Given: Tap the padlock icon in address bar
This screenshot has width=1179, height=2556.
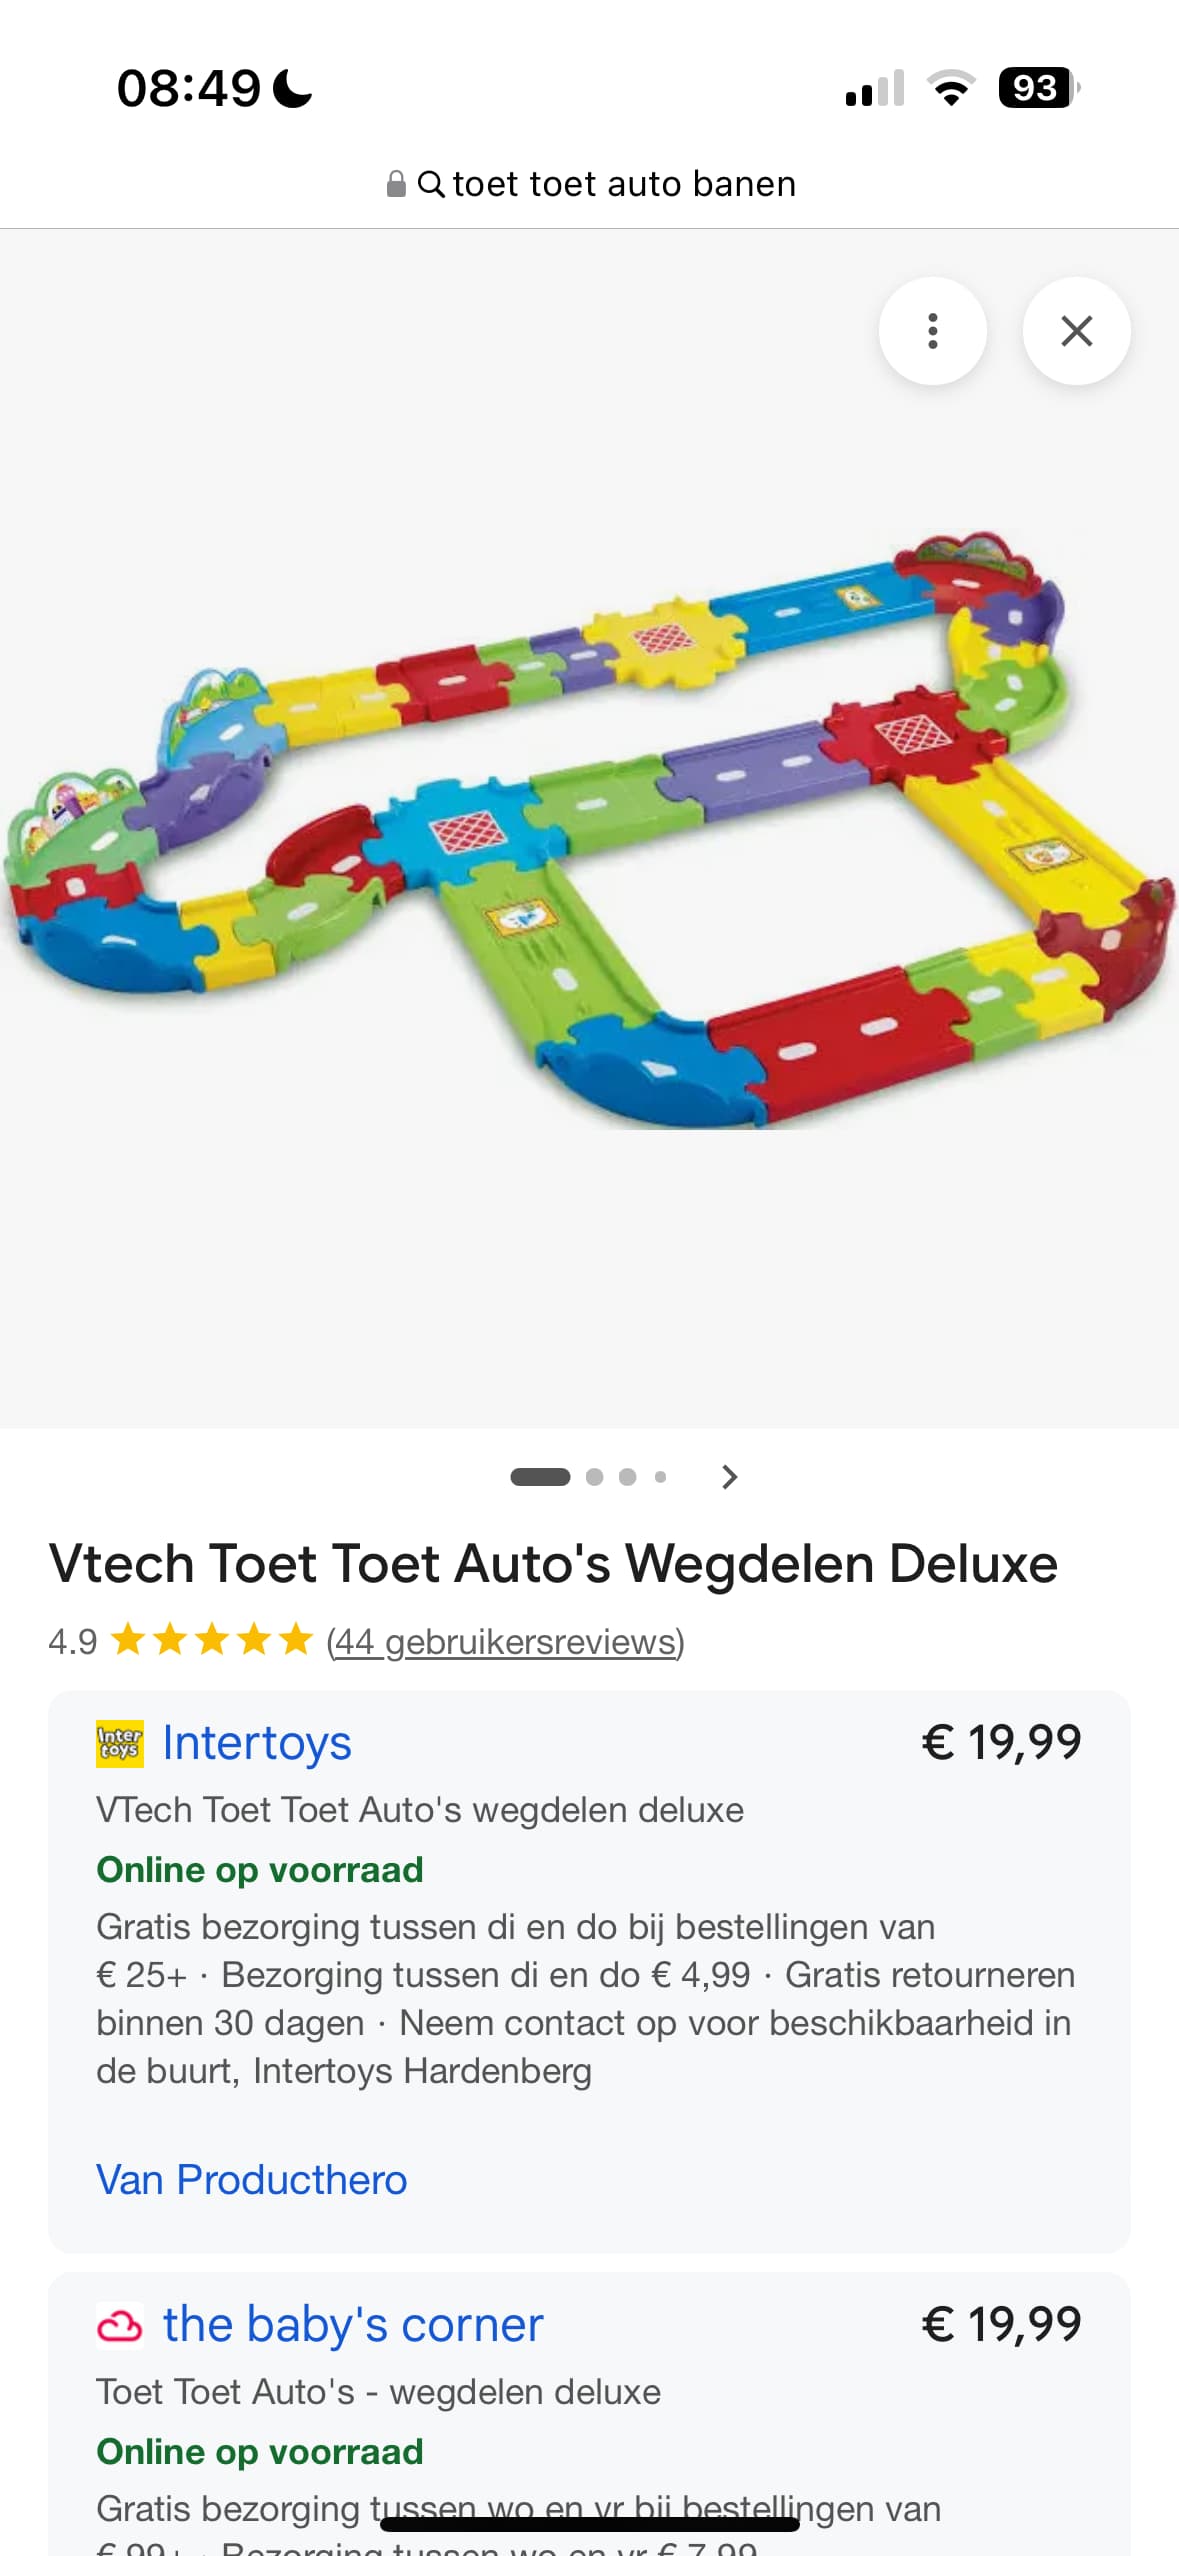Looking at the screenshot, I should click(x=396, y=184).
